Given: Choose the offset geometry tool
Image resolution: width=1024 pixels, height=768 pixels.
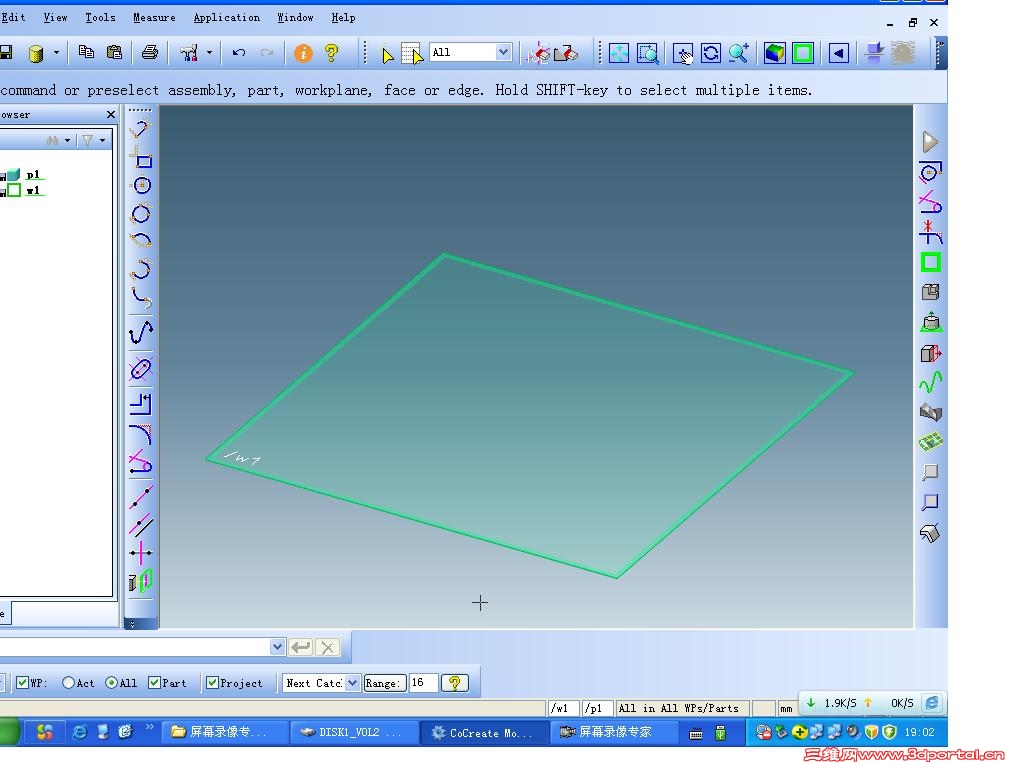Looking at the screenshot, I should click(x=140, y=404).
